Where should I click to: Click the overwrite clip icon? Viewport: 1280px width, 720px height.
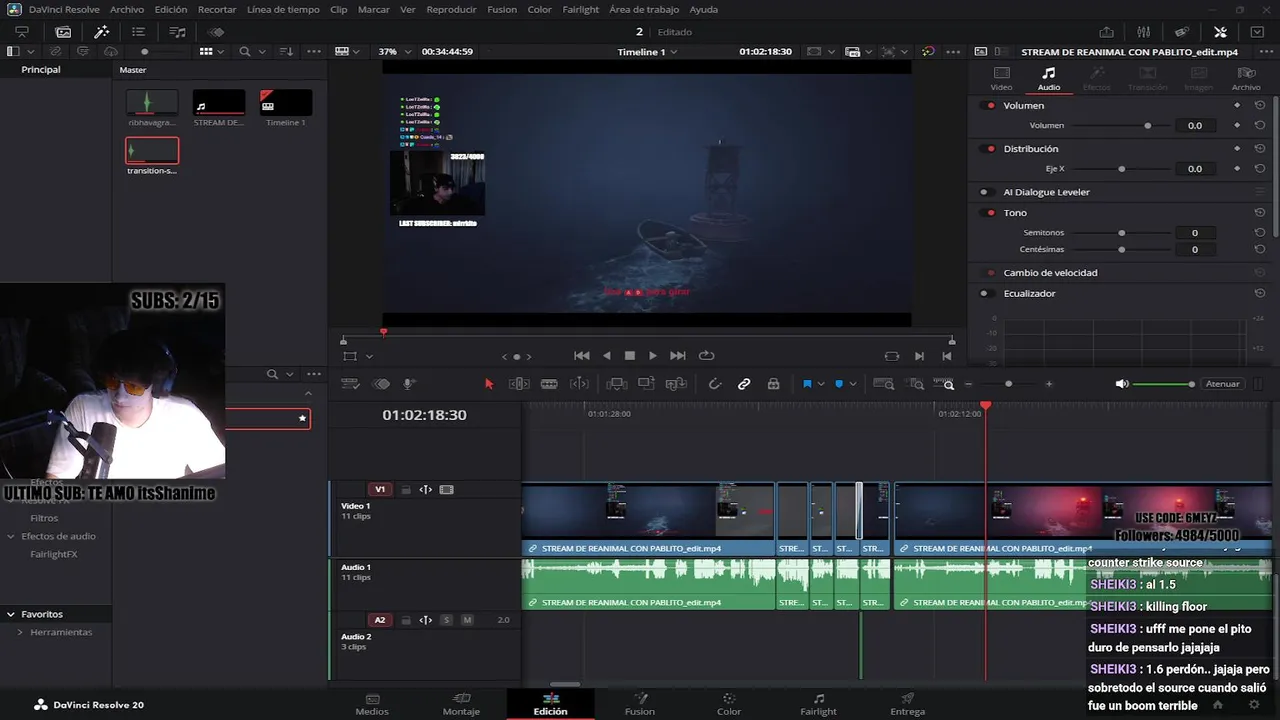pos(646,384)
